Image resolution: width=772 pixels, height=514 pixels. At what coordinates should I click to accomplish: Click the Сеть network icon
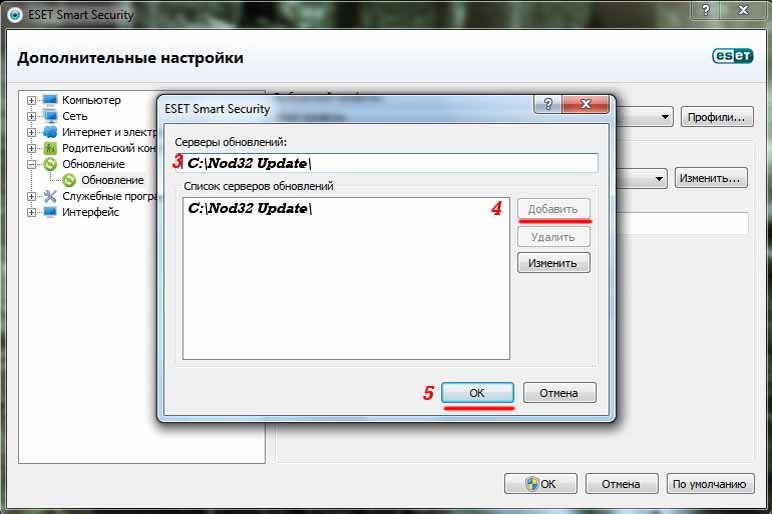50,116
